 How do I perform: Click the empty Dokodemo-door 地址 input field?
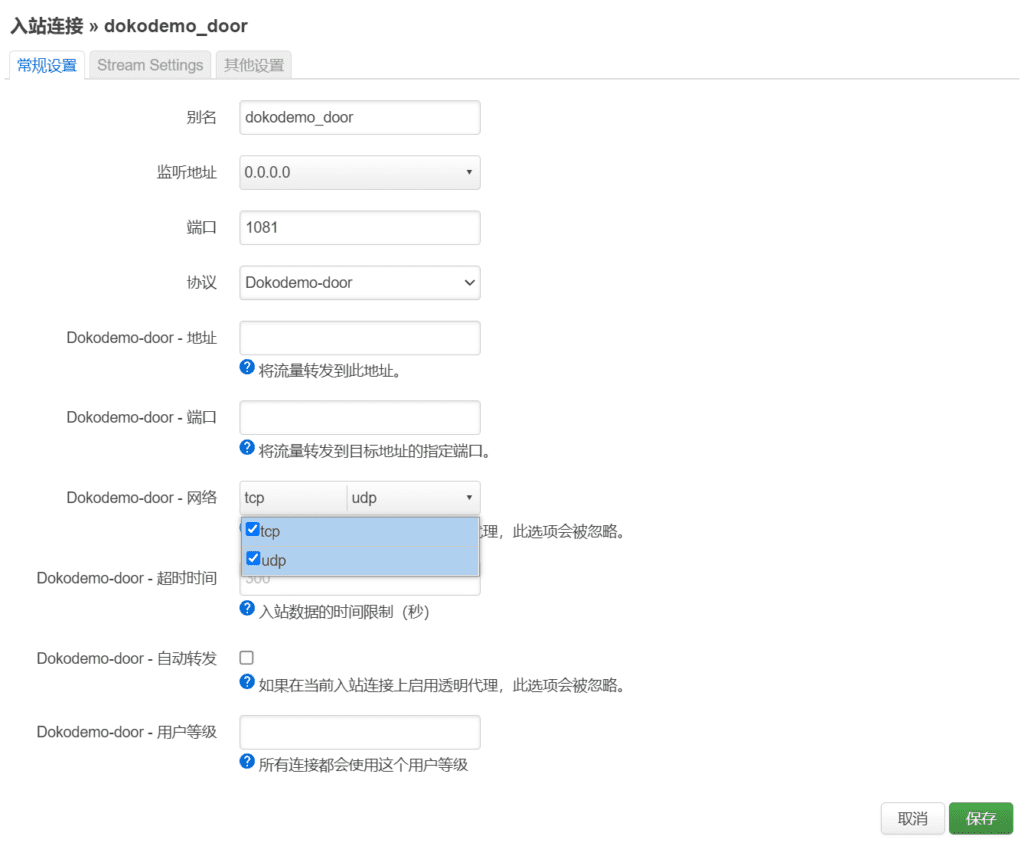coord(359,338)
